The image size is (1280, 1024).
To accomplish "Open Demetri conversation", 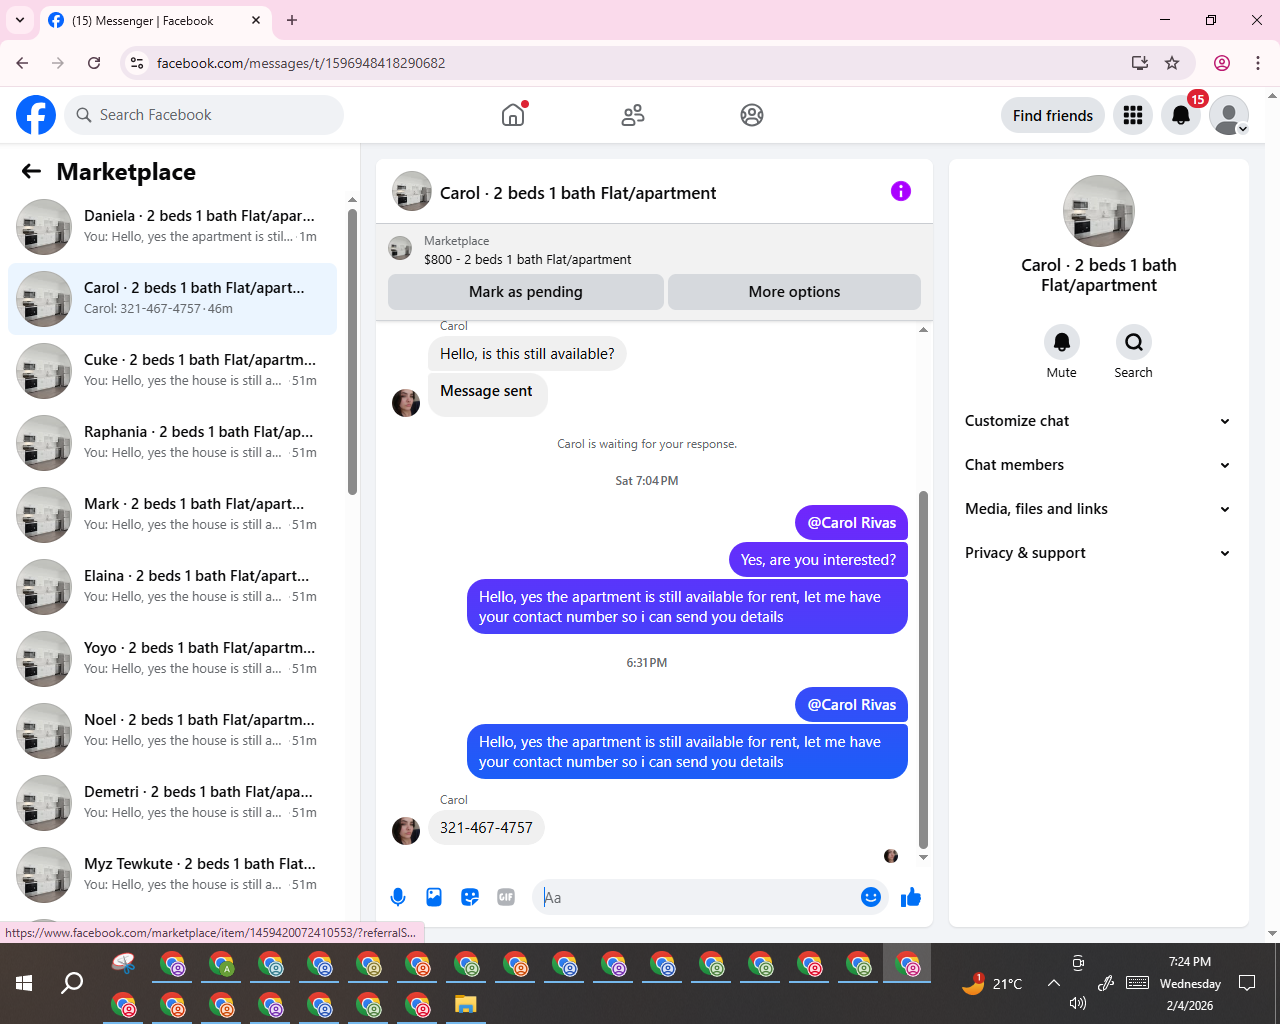I will point(172,803).
